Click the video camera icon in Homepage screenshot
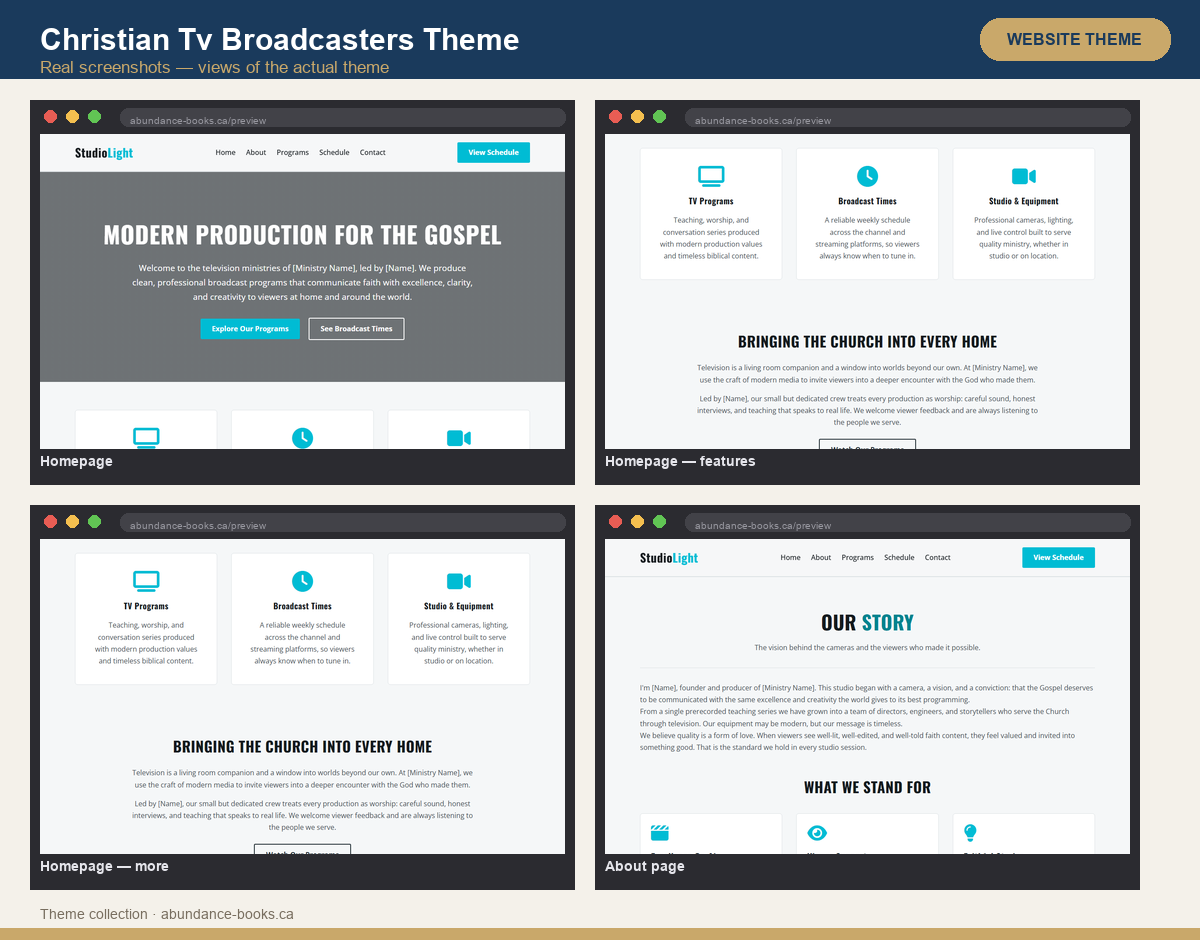Viewport: 1200px width, 940px height. (459, 438)
